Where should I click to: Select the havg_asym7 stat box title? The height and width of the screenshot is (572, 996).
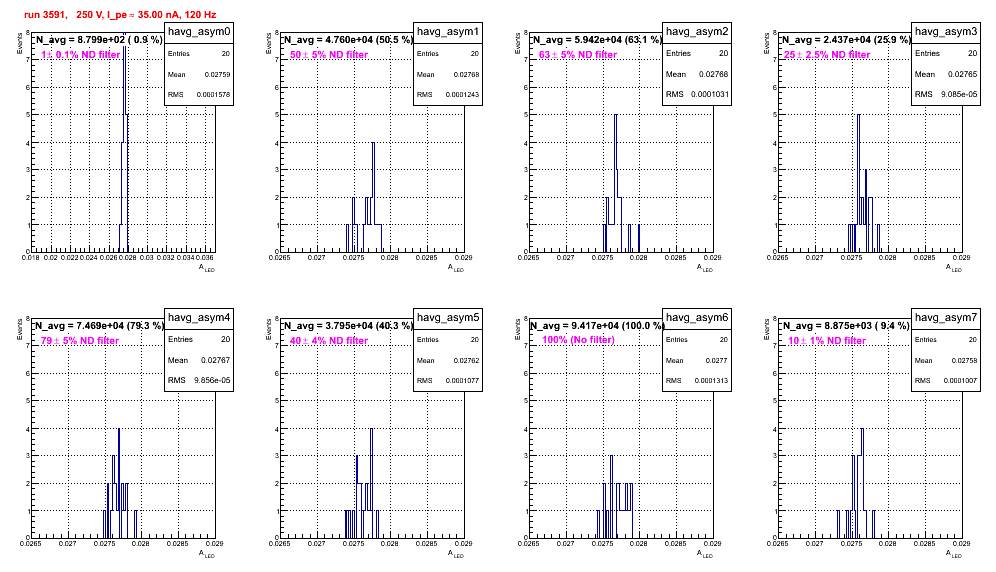coord(946,317)
